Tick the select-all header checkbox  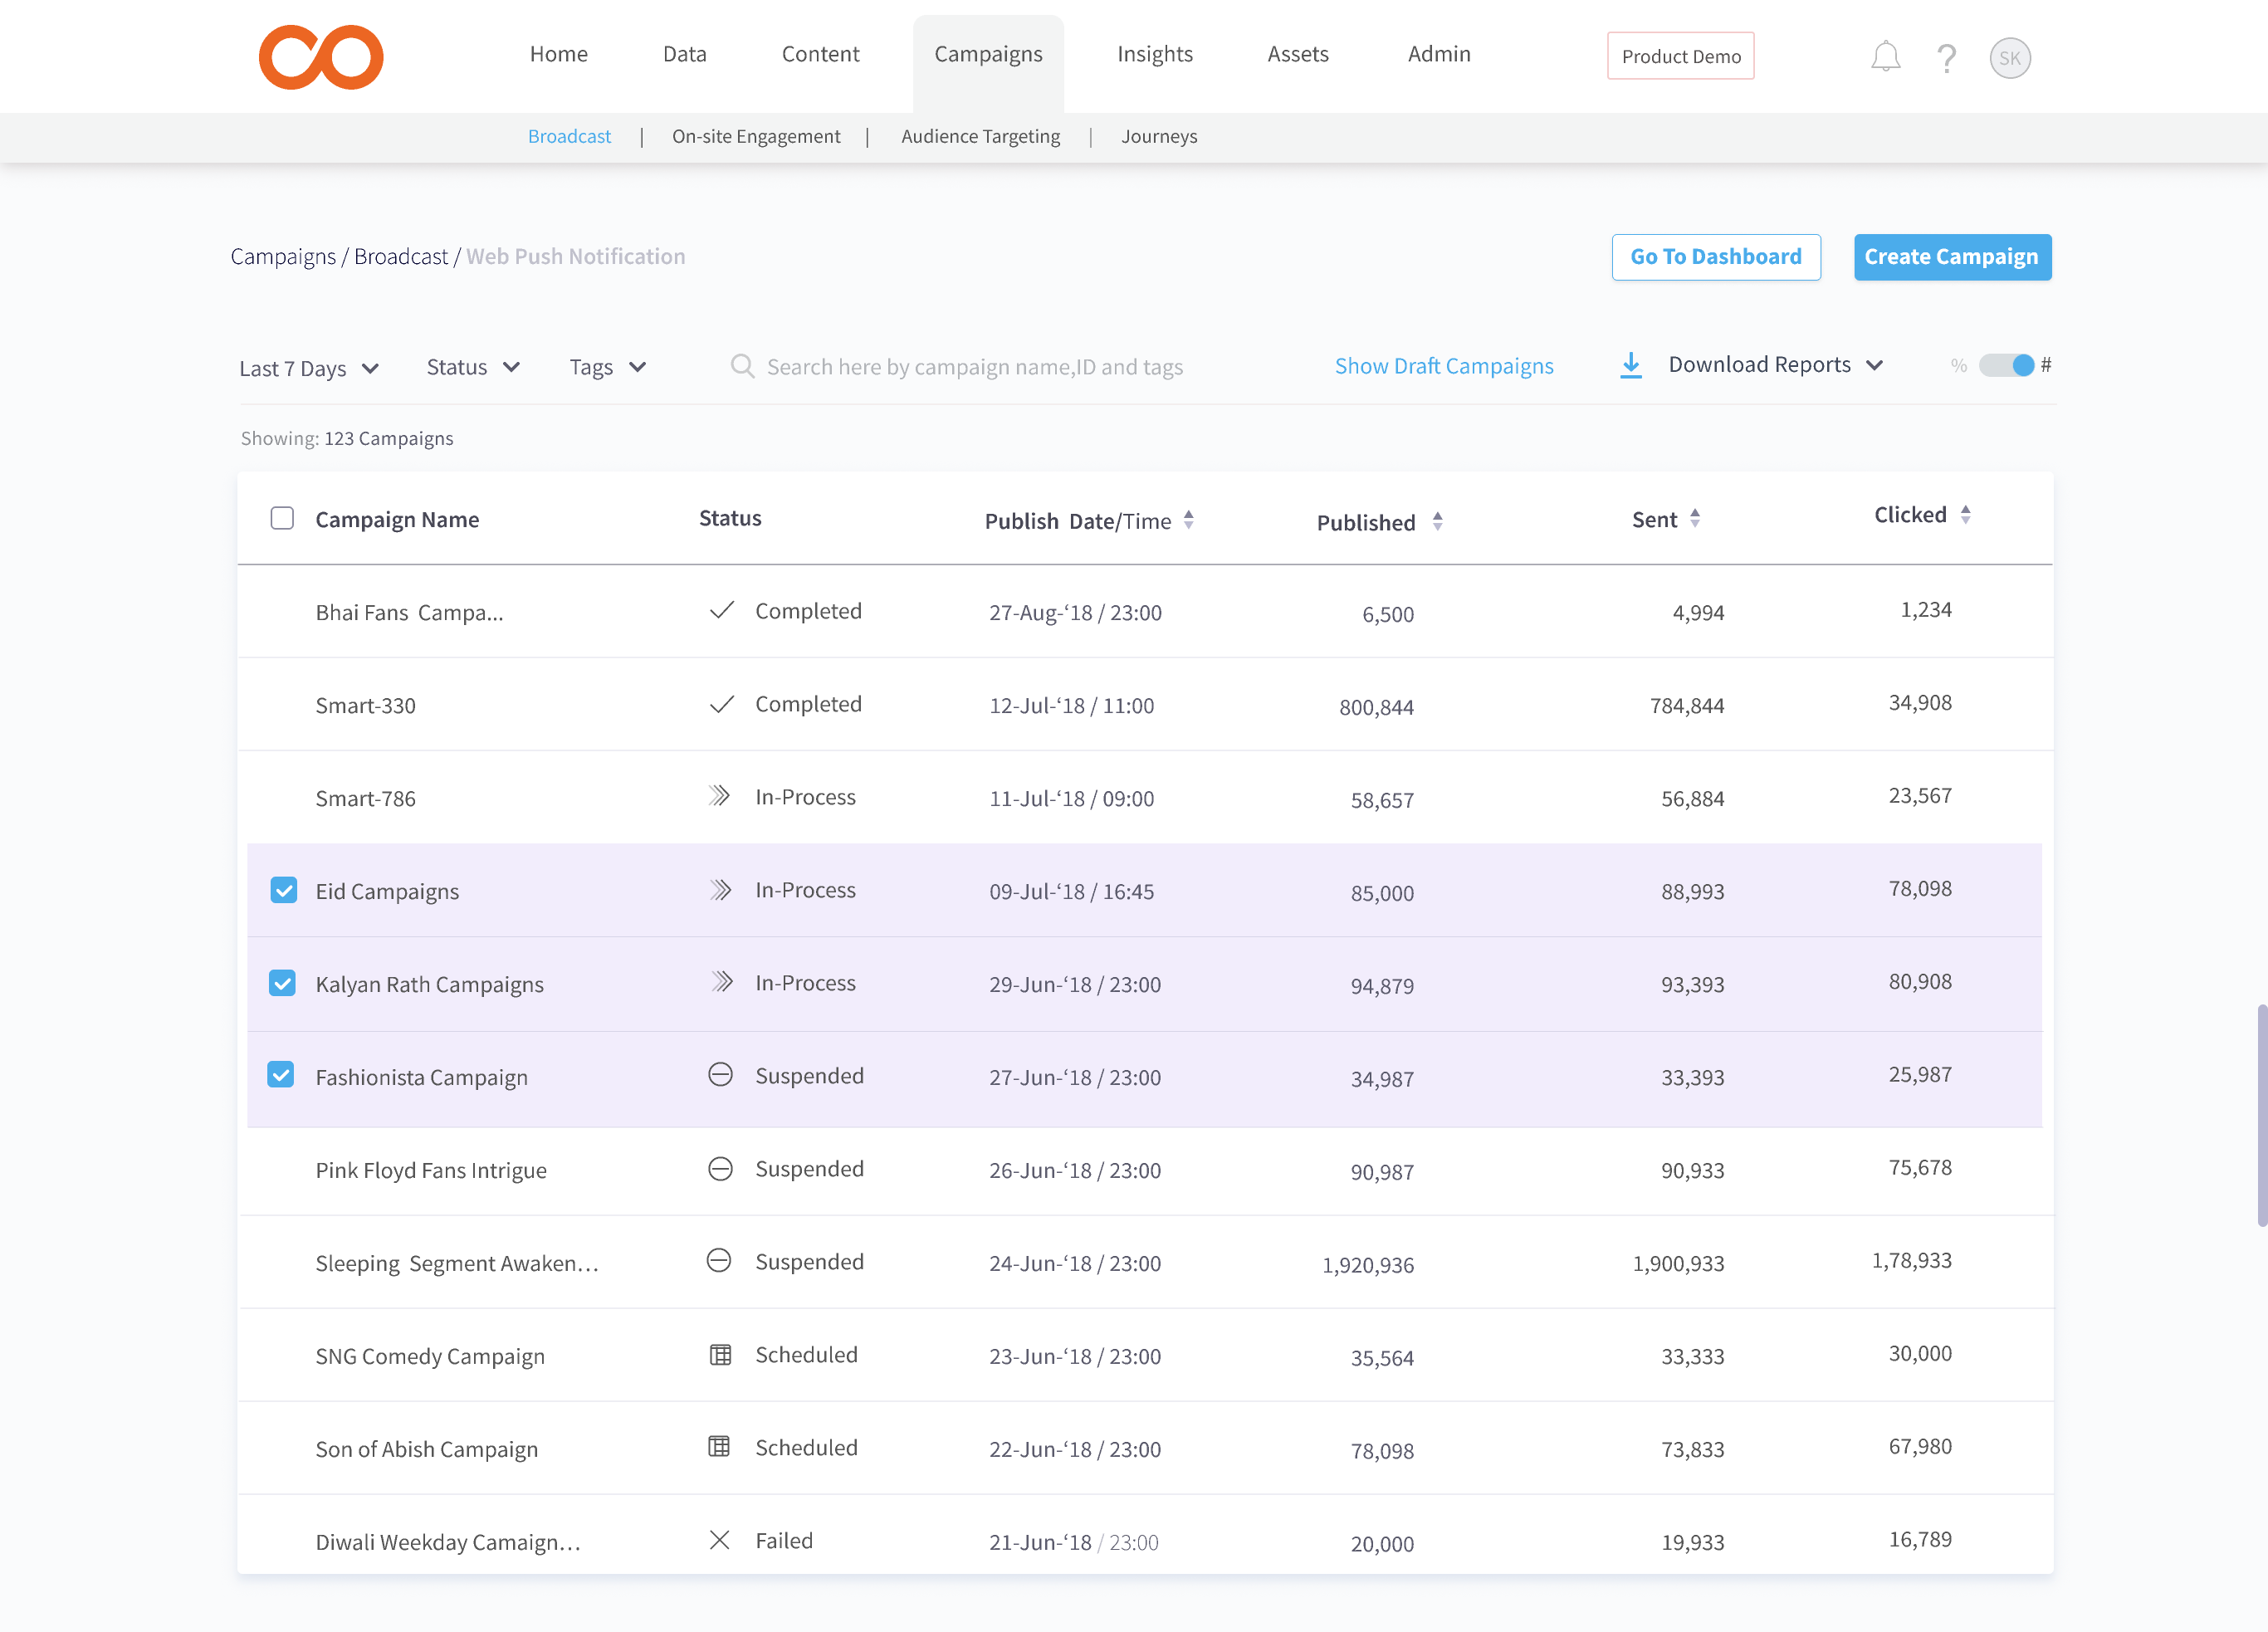[282, 518]
